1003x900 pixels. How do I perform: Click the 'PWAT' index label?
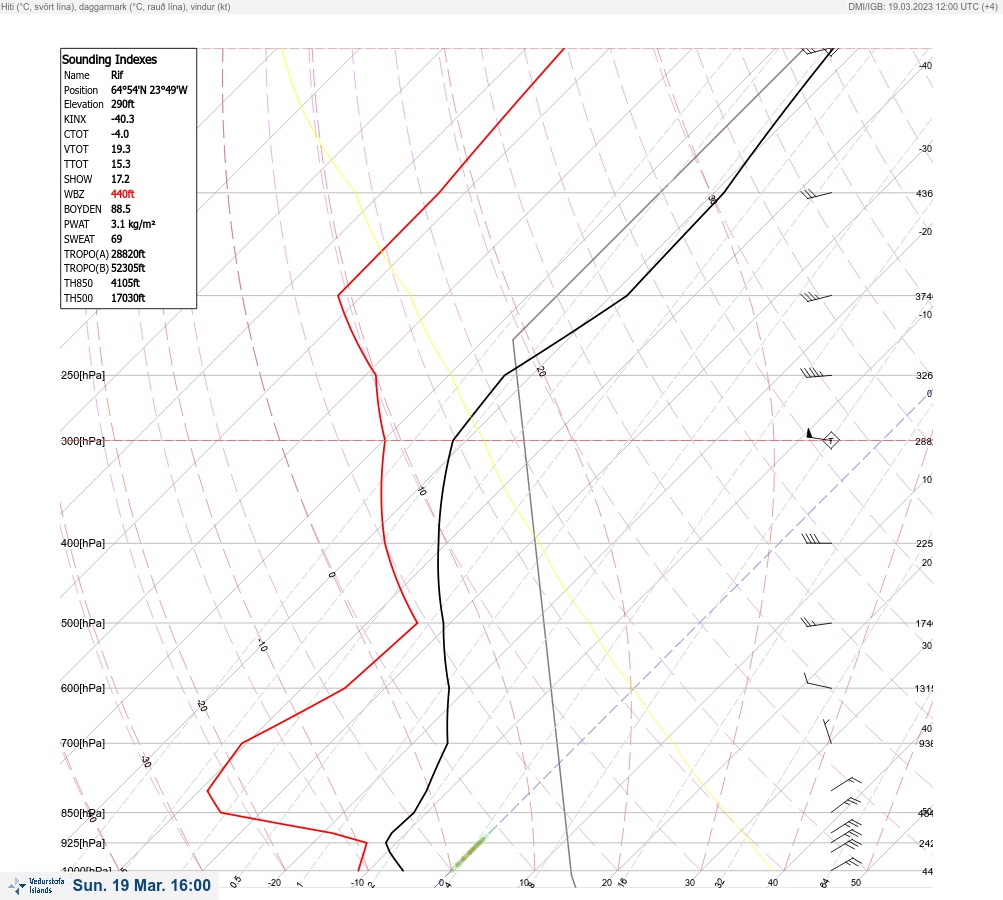[77, 225]
